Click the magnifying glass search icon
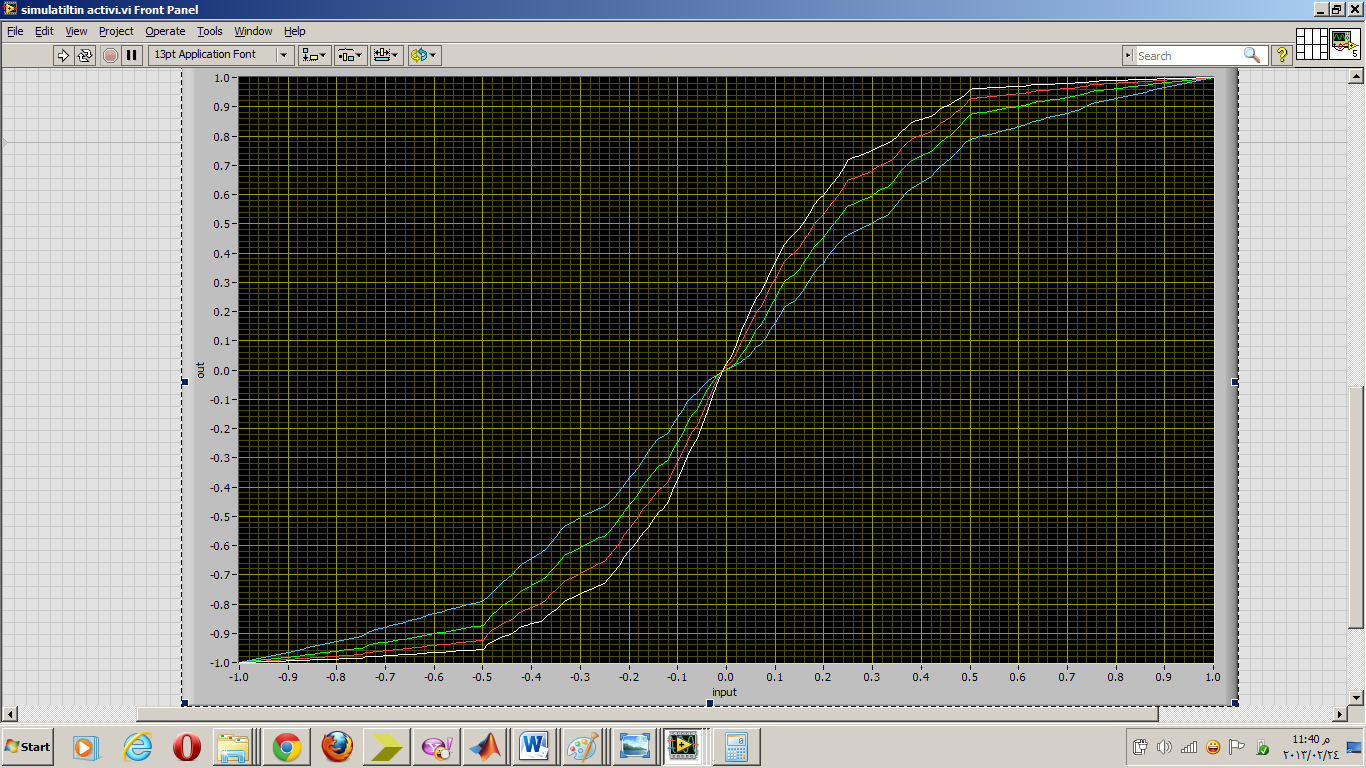1366x768 pixels. (1252, 55)
